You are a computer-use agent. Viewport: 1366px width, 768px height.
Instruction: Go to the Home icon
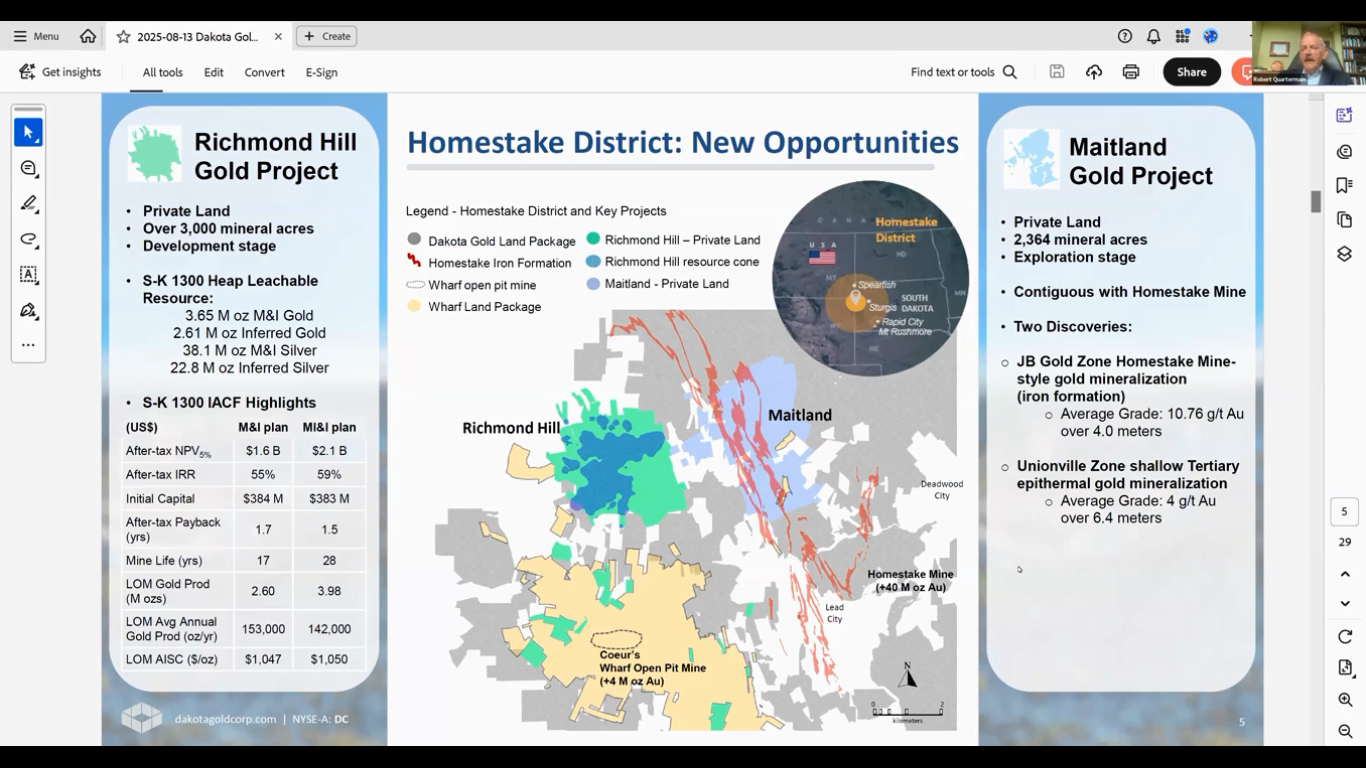coord(88,36)
